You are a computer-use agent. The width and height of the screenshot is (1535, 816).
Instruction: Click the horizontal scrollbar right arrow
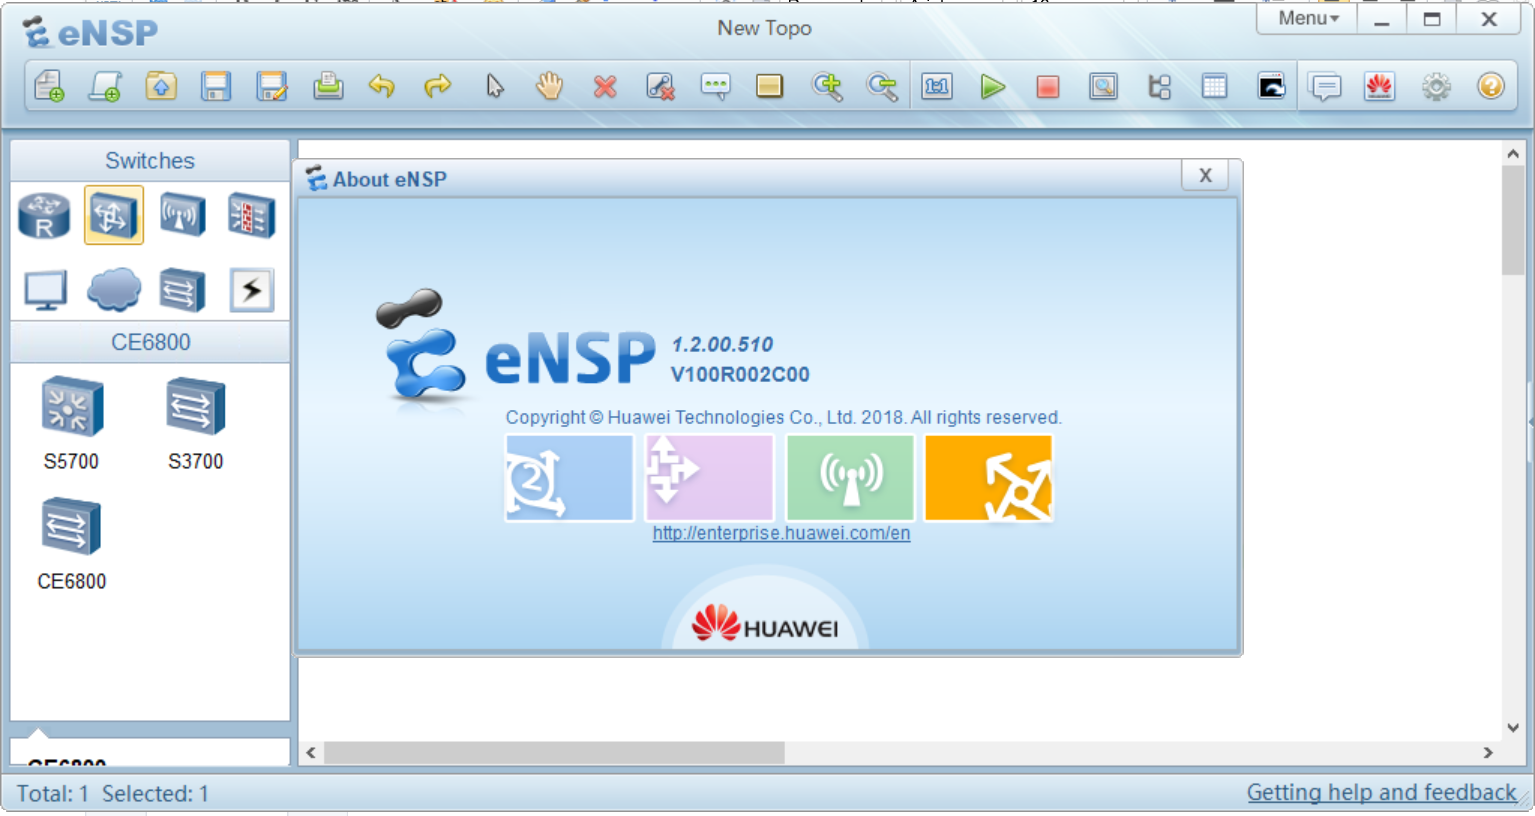(x=1488, y=753)
